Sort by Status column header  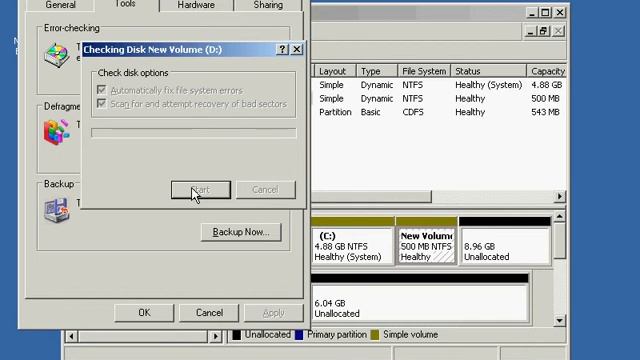pos(489,71)
